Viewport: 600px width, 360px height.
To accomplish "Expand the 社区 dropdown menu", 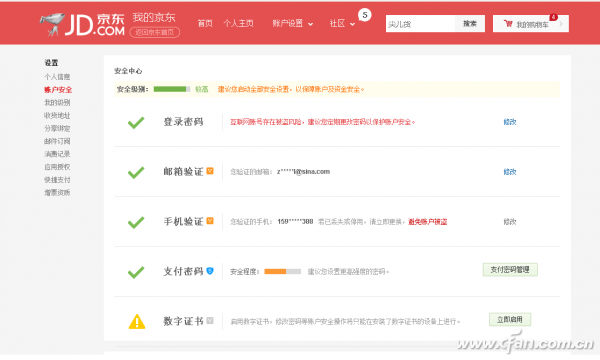I will 342,24.
